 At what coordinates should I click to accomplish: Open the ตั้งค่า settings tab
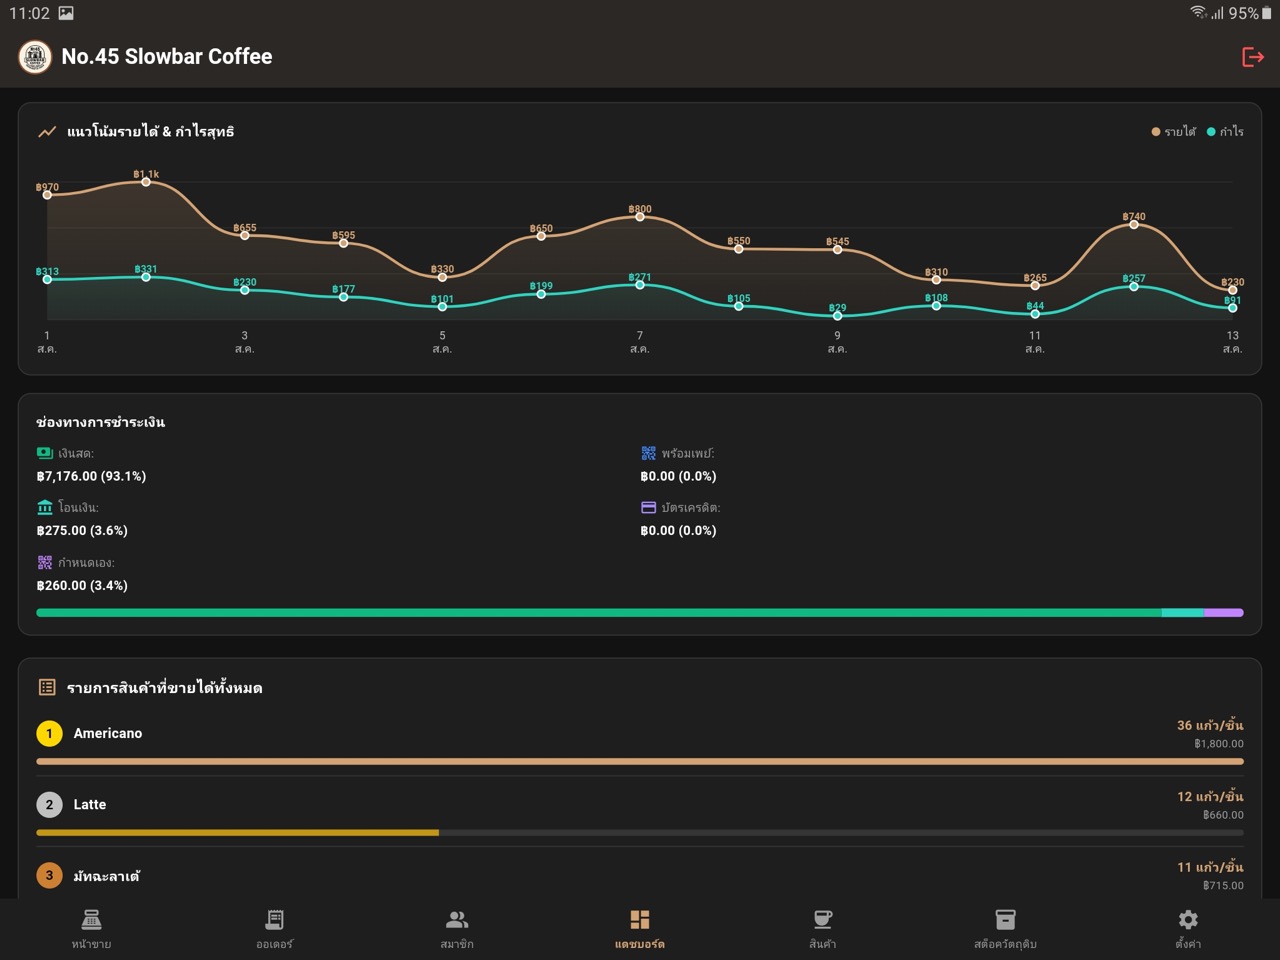click(1188, 928)
